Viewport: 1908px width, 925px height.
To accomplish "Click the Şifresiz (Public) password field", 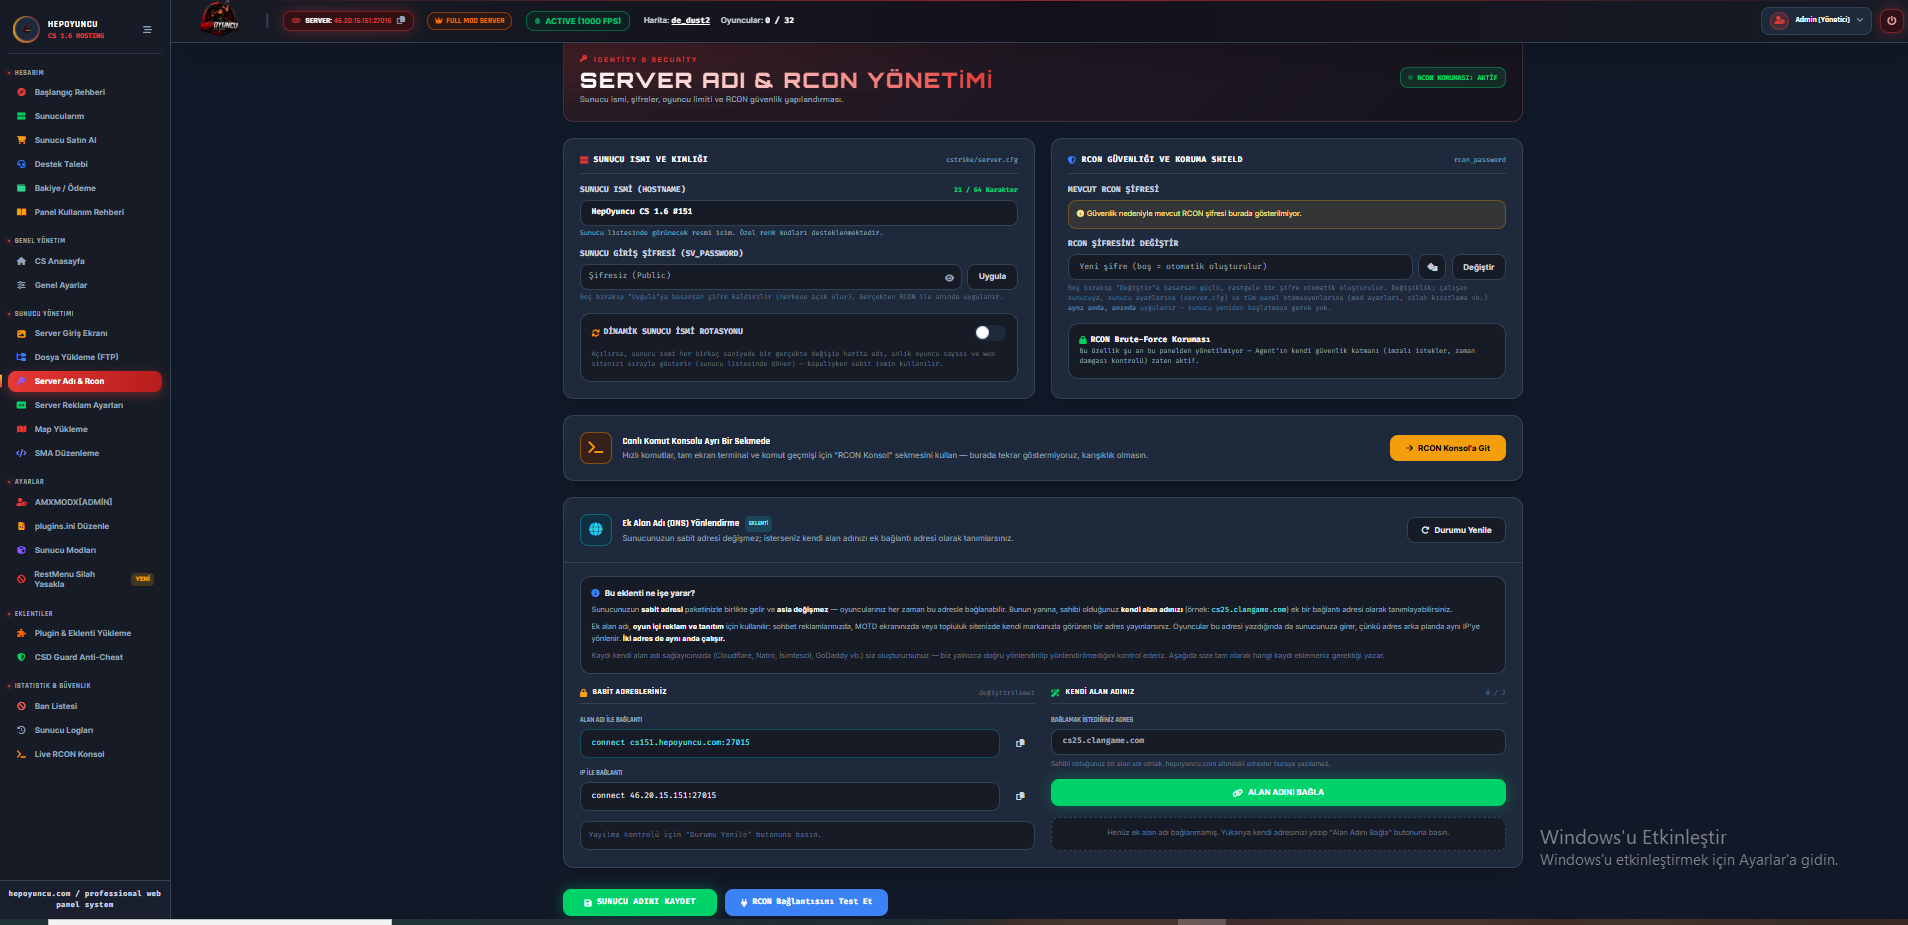I will click(770, 277).
